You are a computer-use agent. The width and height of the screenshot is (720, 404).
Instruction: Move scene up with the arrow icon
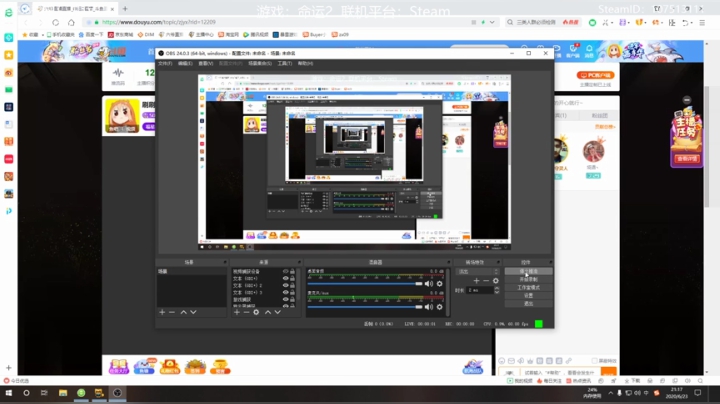(184, 312)
